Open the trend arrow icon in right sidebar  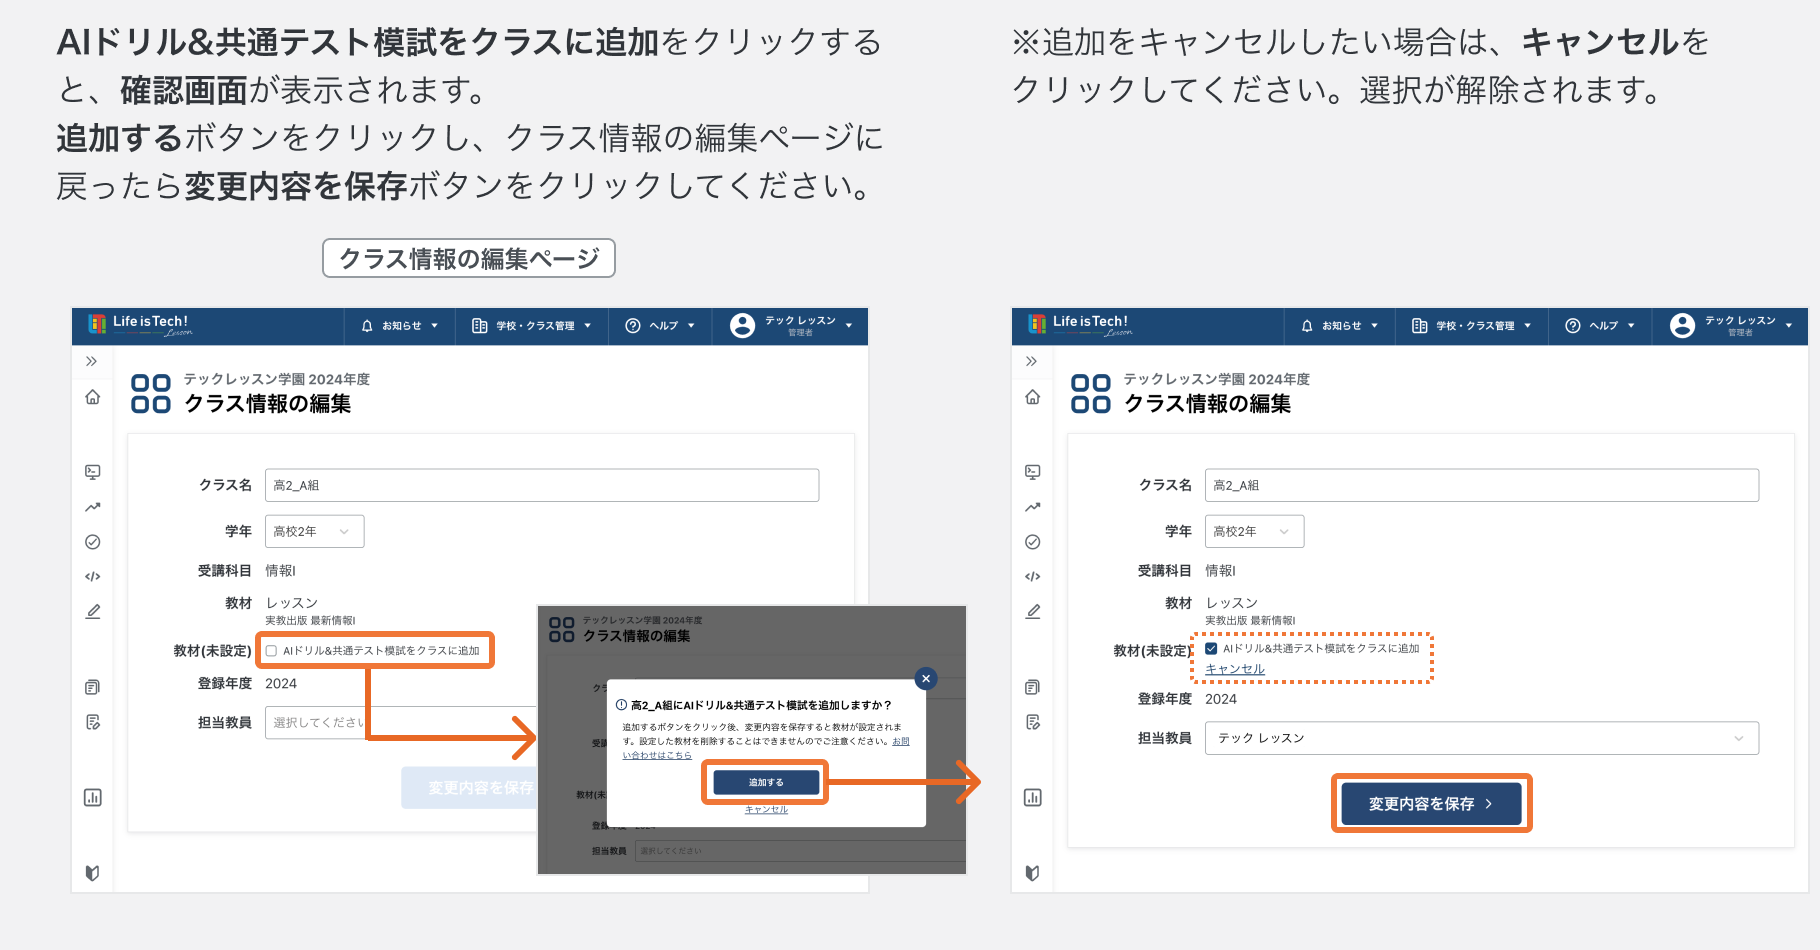[x=1033, y=507]
